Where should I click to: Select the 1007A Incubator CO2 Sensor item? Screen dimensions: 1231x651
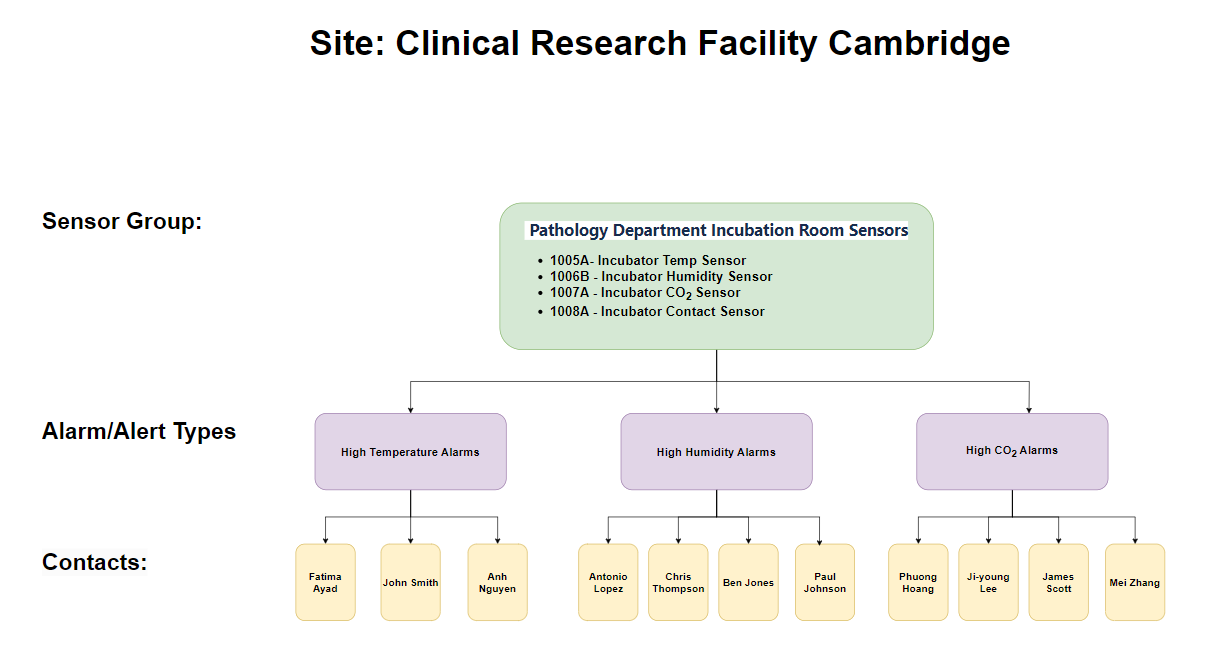tap(645, 293)
